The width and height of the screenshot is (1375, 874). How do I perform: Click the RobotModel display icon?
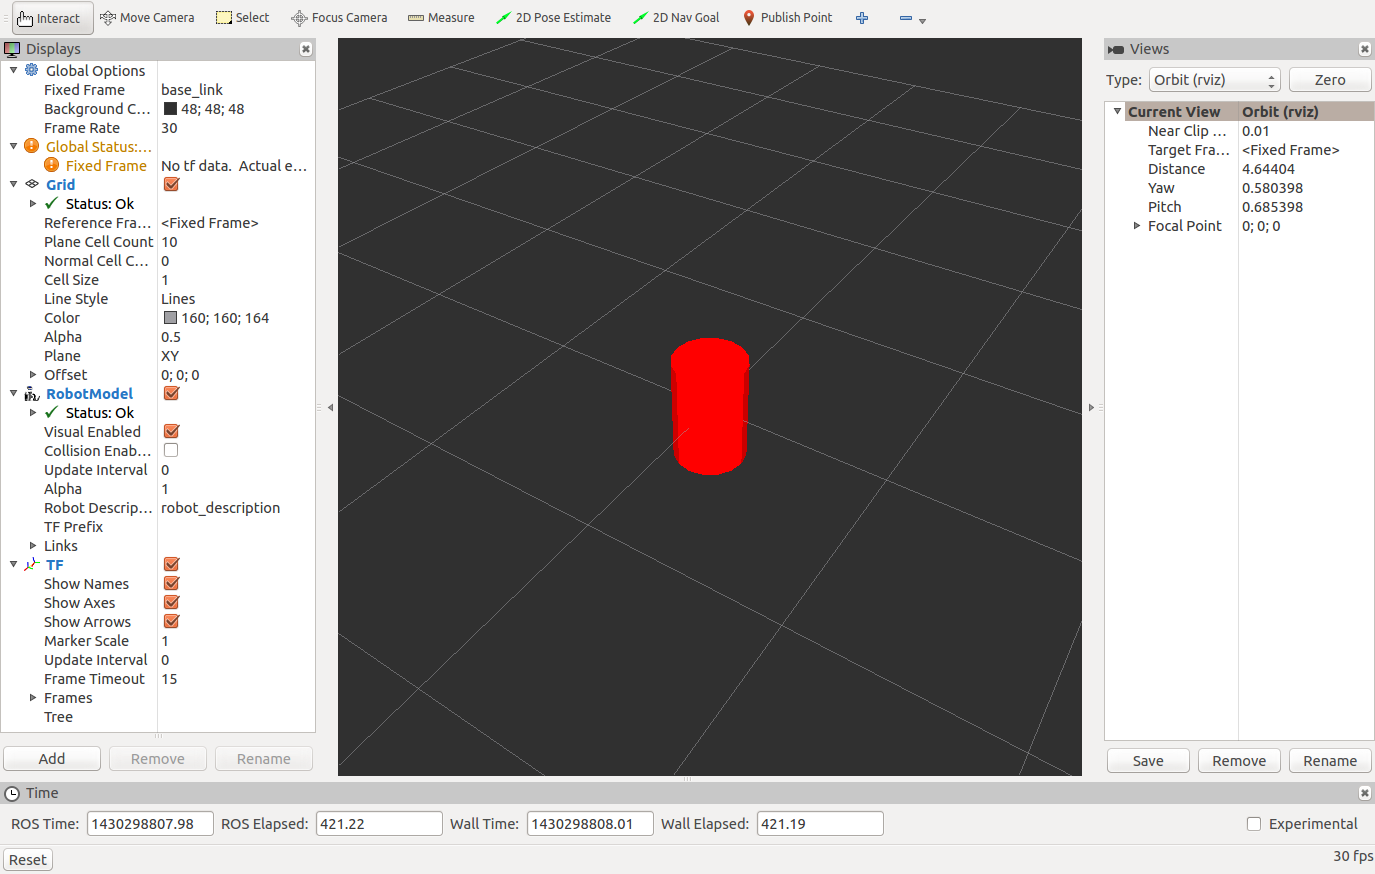point(32,394)
